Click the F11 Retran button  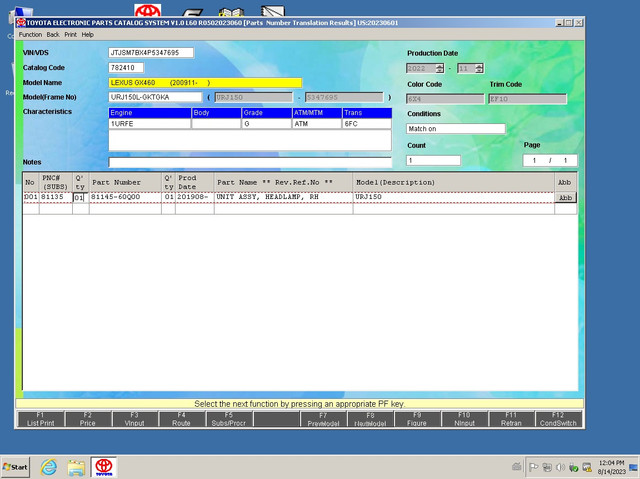pyautogui.click(x=511, y=419)
